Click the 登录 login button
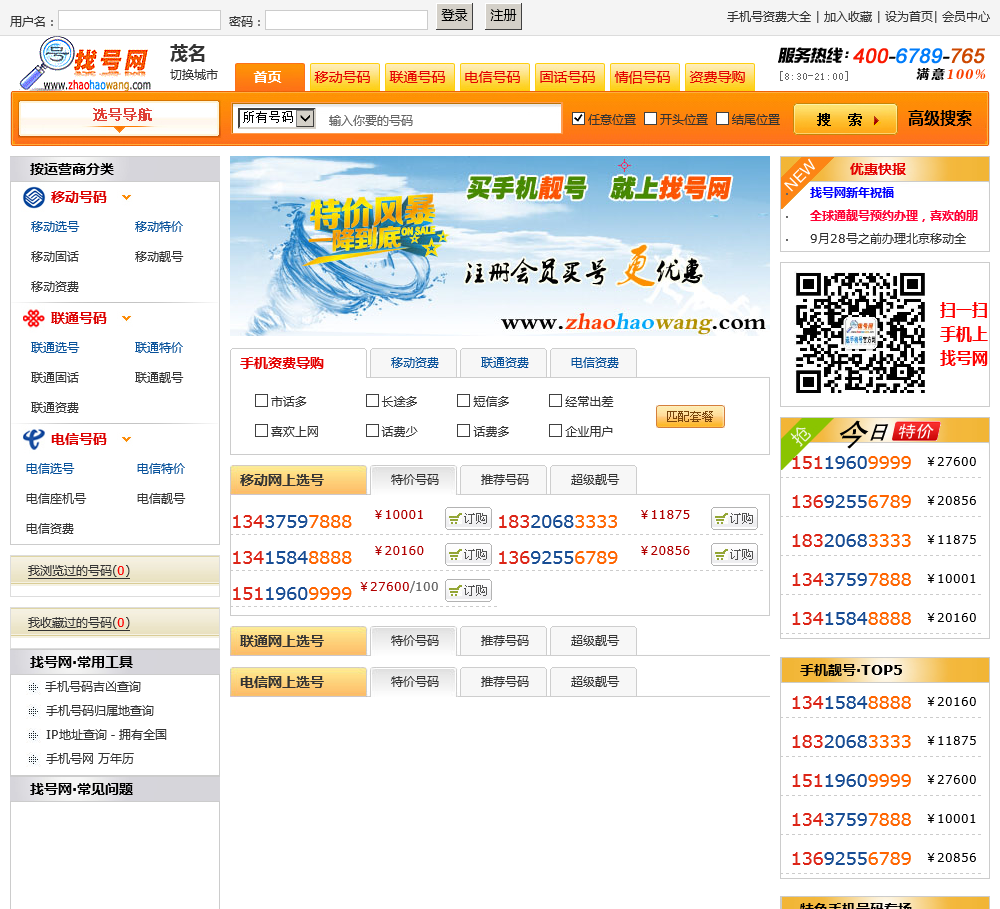The height and width of the screenshot is (909, 1000). (454, 16)
